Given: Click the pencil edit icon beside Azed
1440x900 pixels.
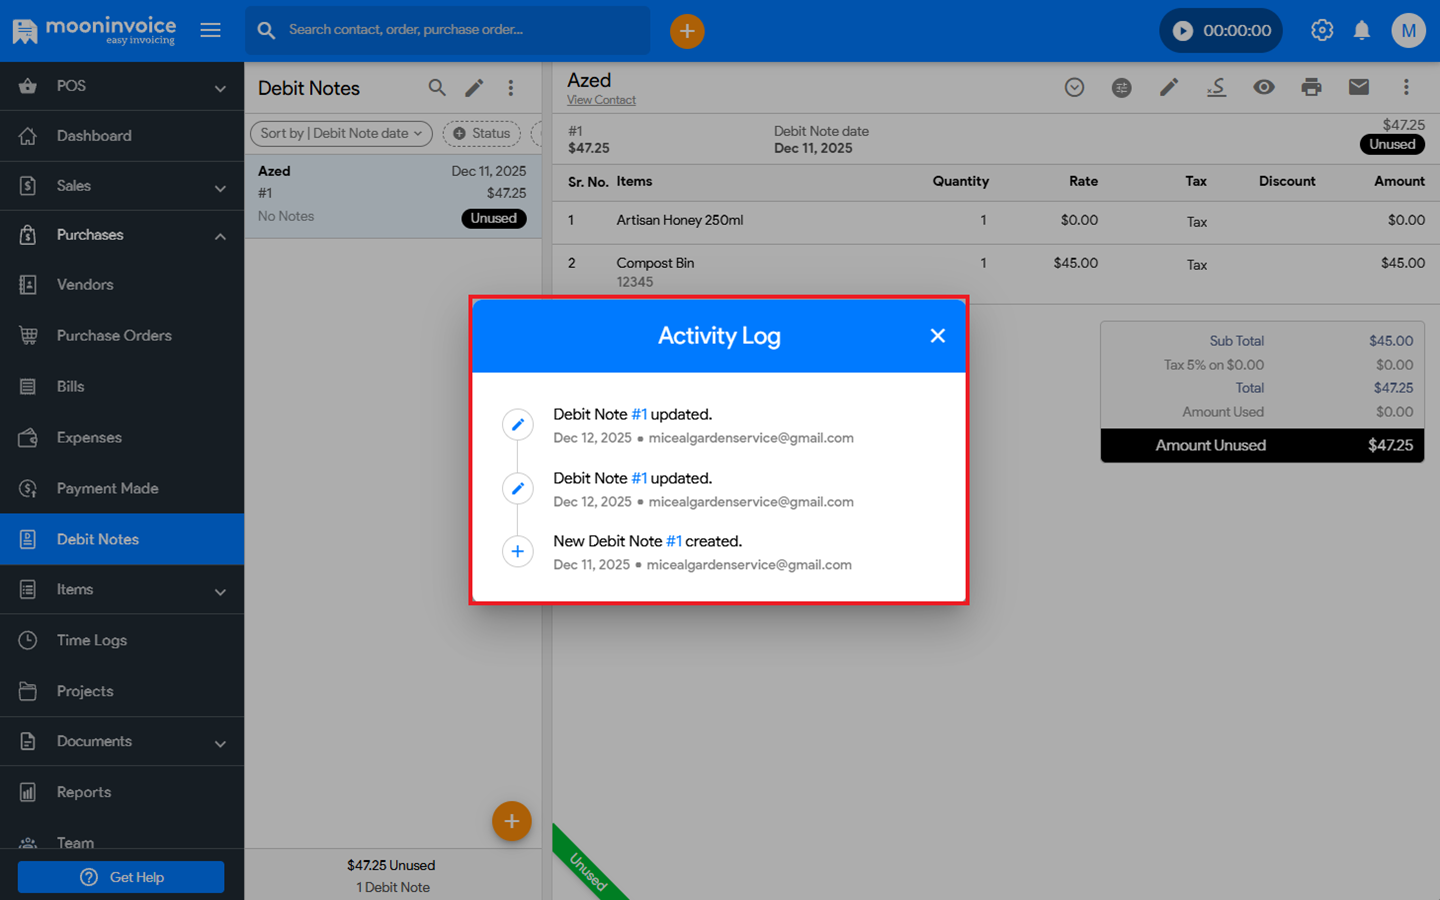Looking at the screenshot, I should [1168, 88].
